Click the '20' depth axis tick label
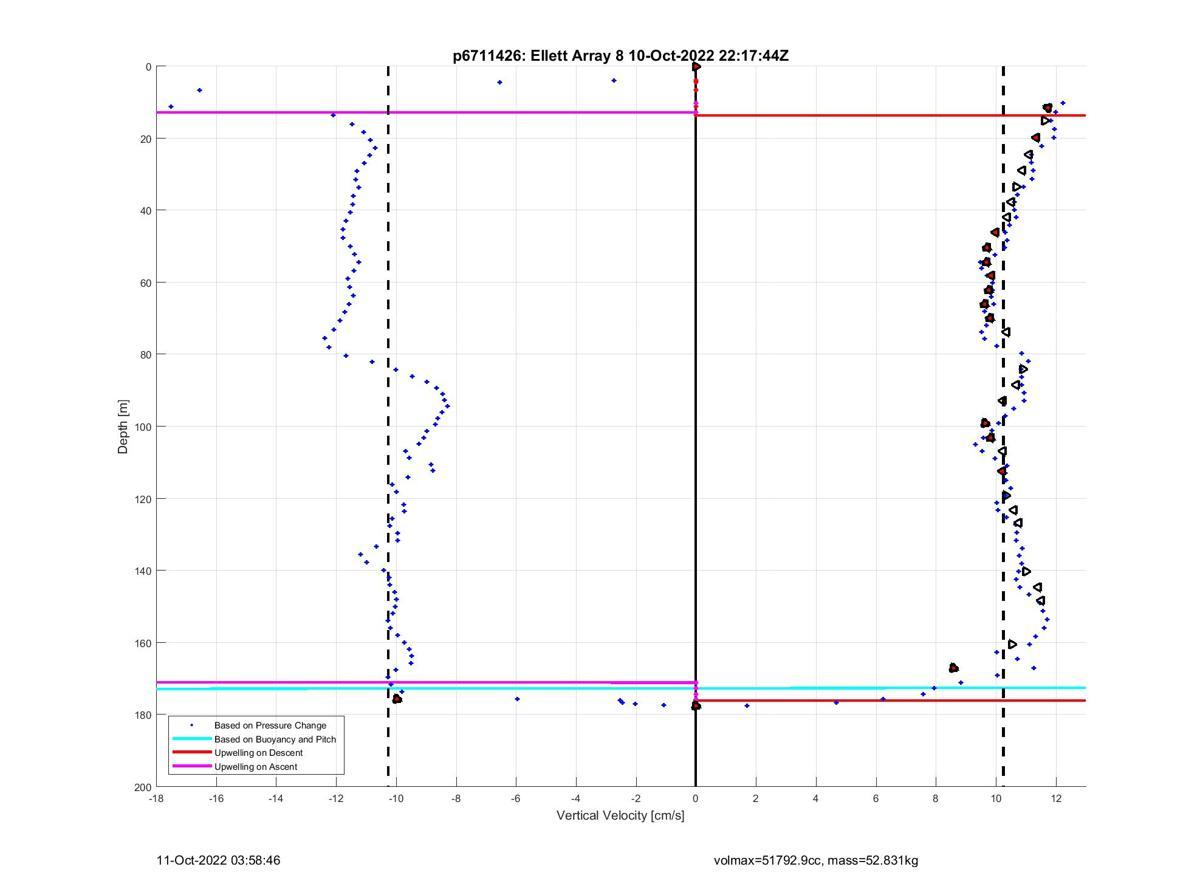1200x885 pixels. pyautogui.click(x=145, y=139)
